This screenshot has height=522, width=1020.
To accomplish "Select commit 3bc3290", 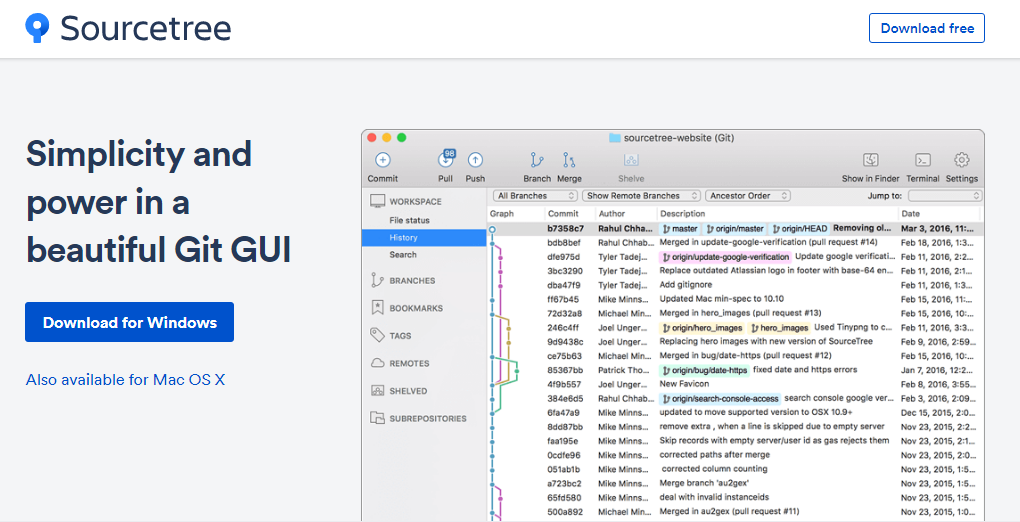I will click(x=735, y=271).
